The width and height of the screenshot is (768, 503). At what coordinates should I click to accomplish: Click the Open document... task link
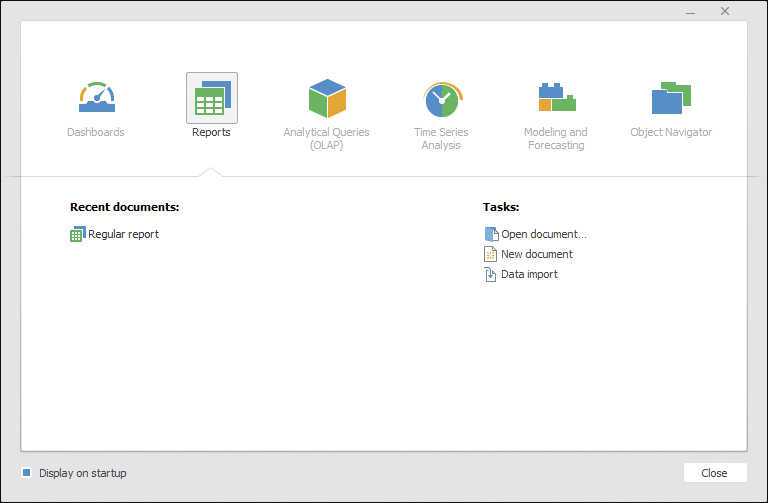point(544,234)
